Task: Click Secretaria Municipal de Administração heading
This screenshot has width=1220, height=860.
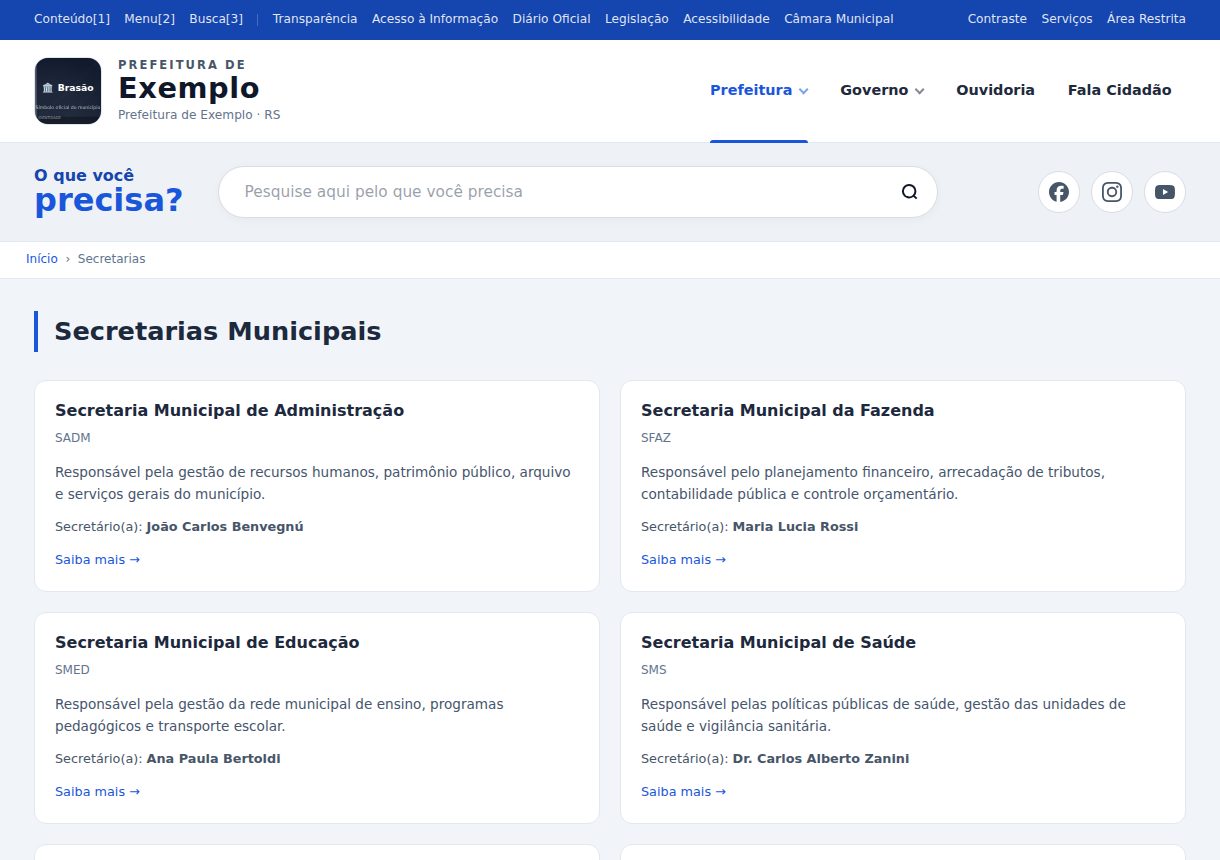Action: pyautogui.click(x=229, y=410)
